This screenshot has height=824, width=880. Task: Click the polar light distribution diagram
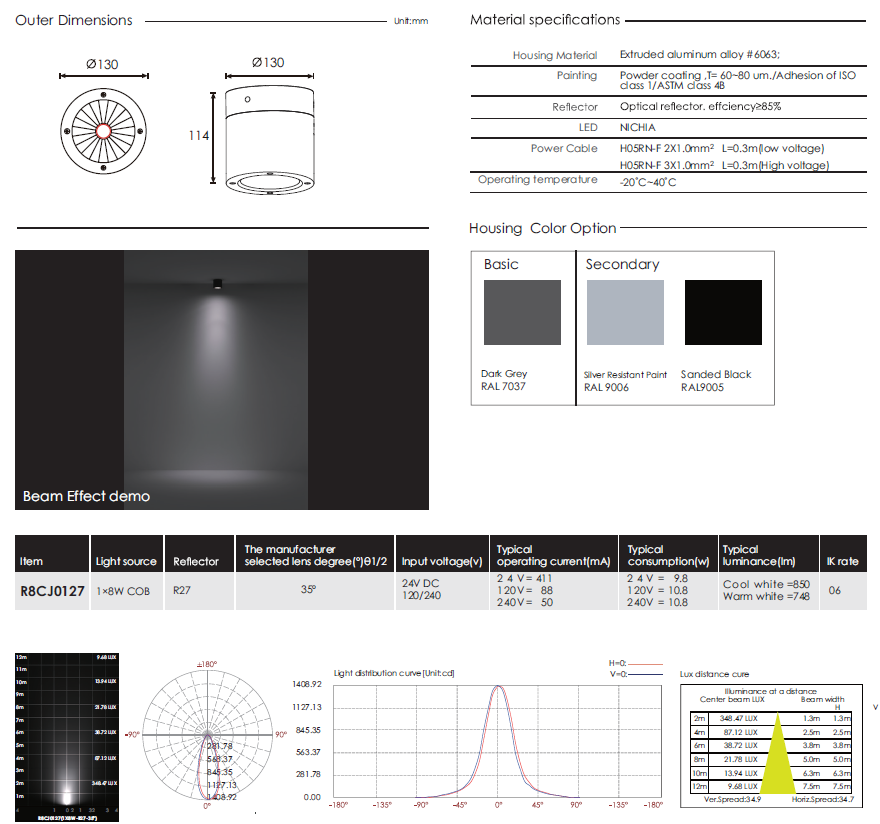coord(207,735)
